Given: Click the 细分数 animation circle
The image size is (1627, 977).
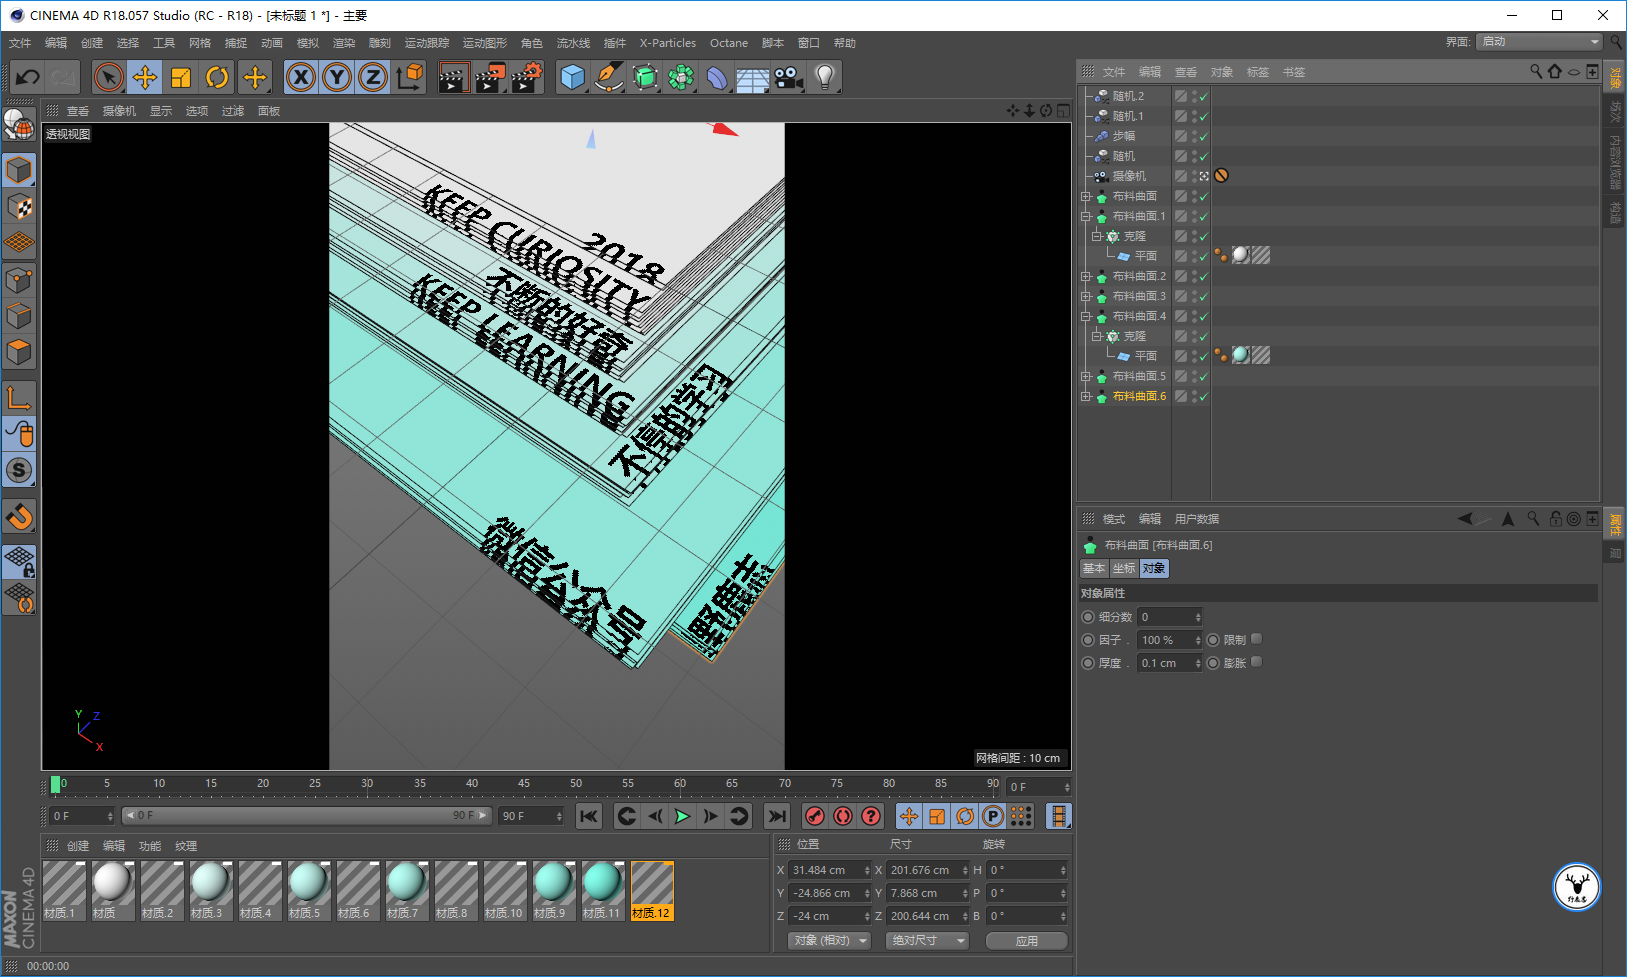Looking at the screenshot, I should [x=1088, y=617].
